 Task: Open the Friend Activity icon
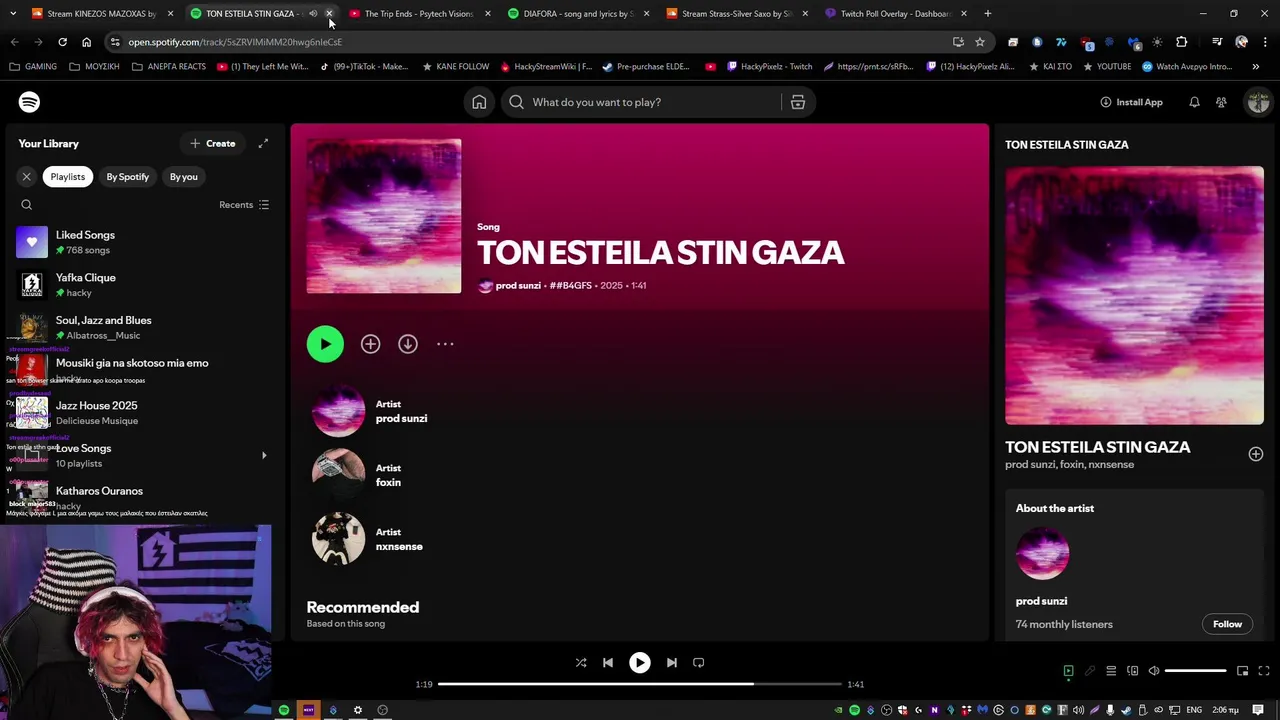point(1221,102)
